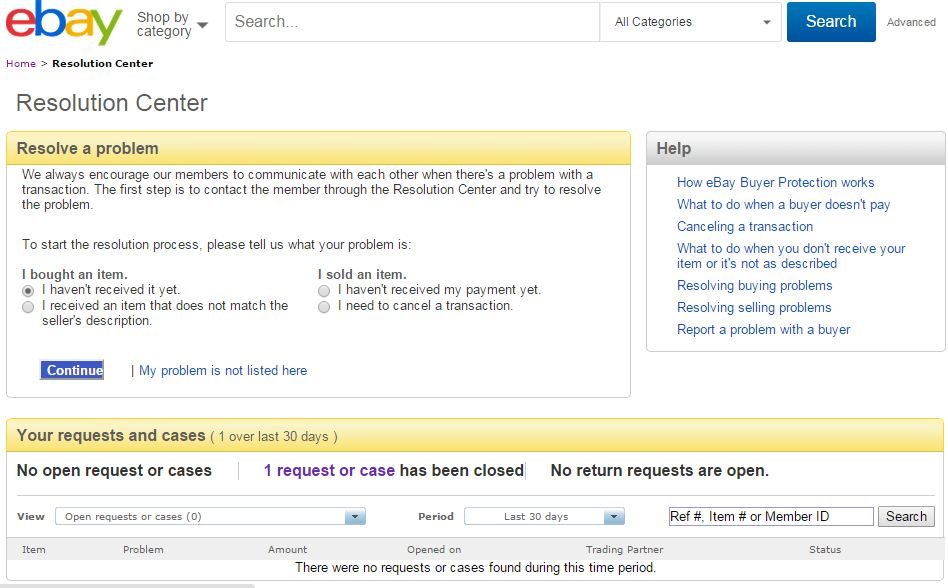The image size is (948, 588).
Task: Select 'I haven't received it yet' option
Action: [x=28, y=291]
